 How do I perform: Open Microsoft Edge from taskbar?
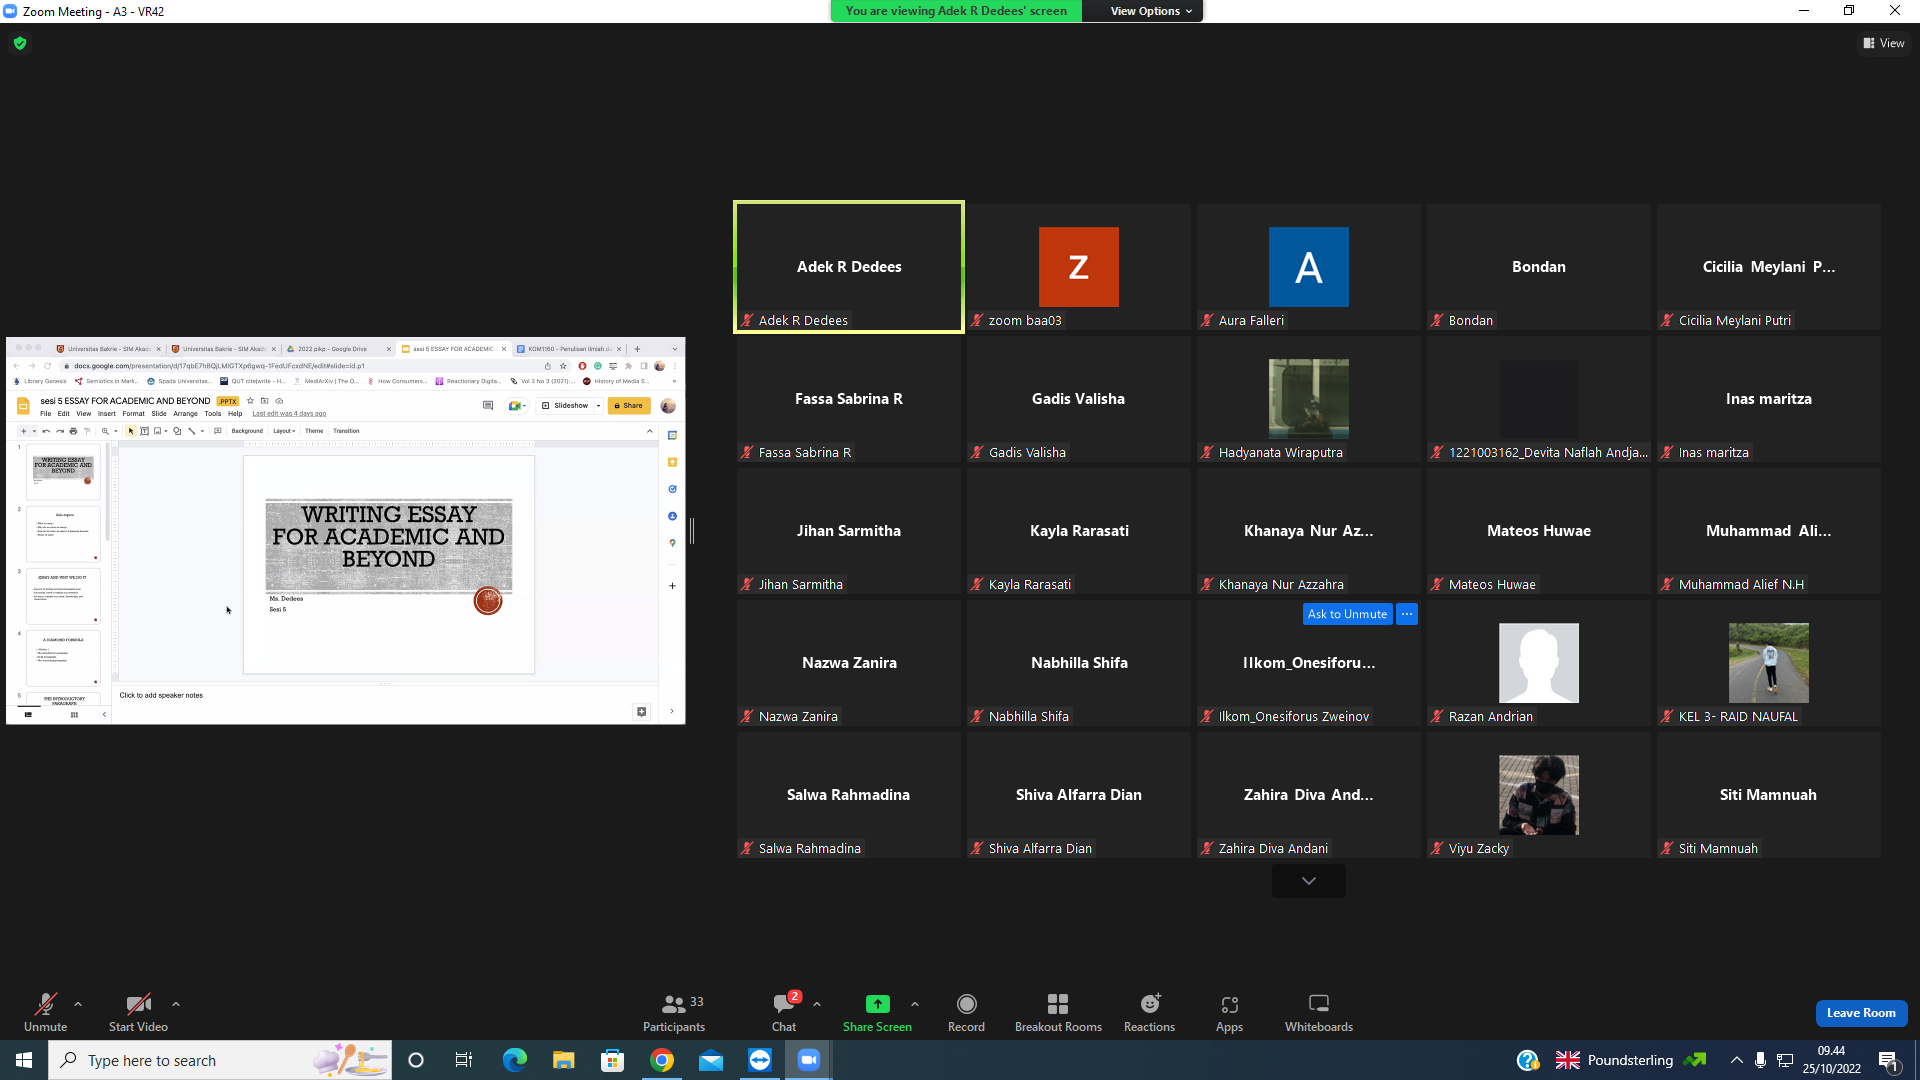point(514,1060)
